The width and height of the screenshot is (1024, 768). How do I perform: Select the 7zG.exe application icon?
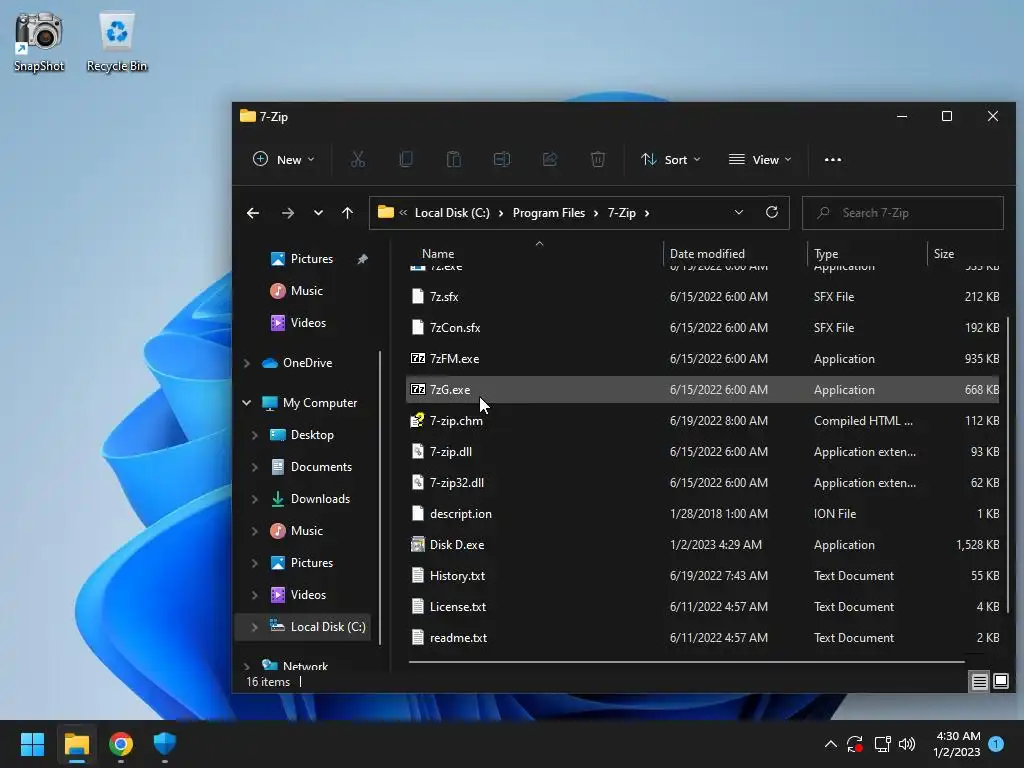pyautogui.click(x=418, y=389)
